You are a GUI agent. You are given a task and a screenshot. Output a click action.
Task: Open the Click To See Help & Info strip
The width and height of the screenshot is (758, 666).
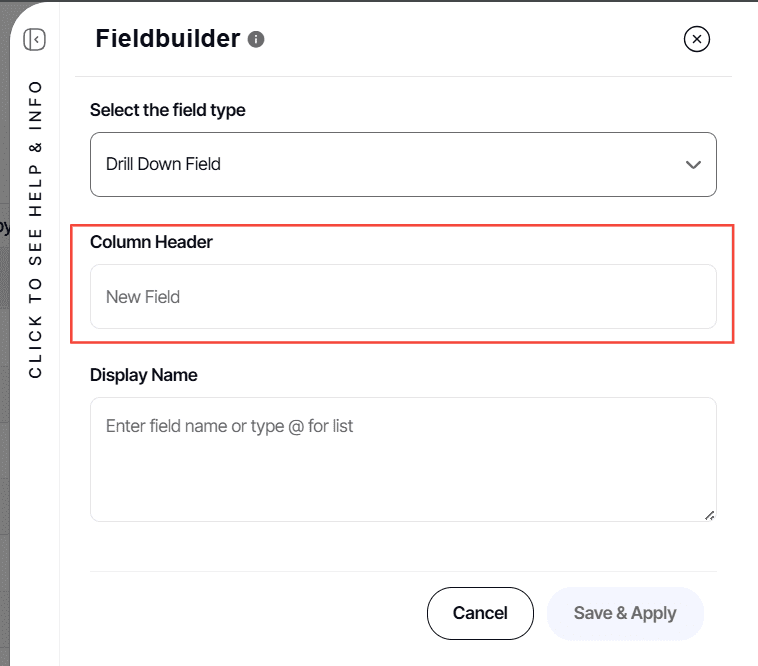(35, 230)
